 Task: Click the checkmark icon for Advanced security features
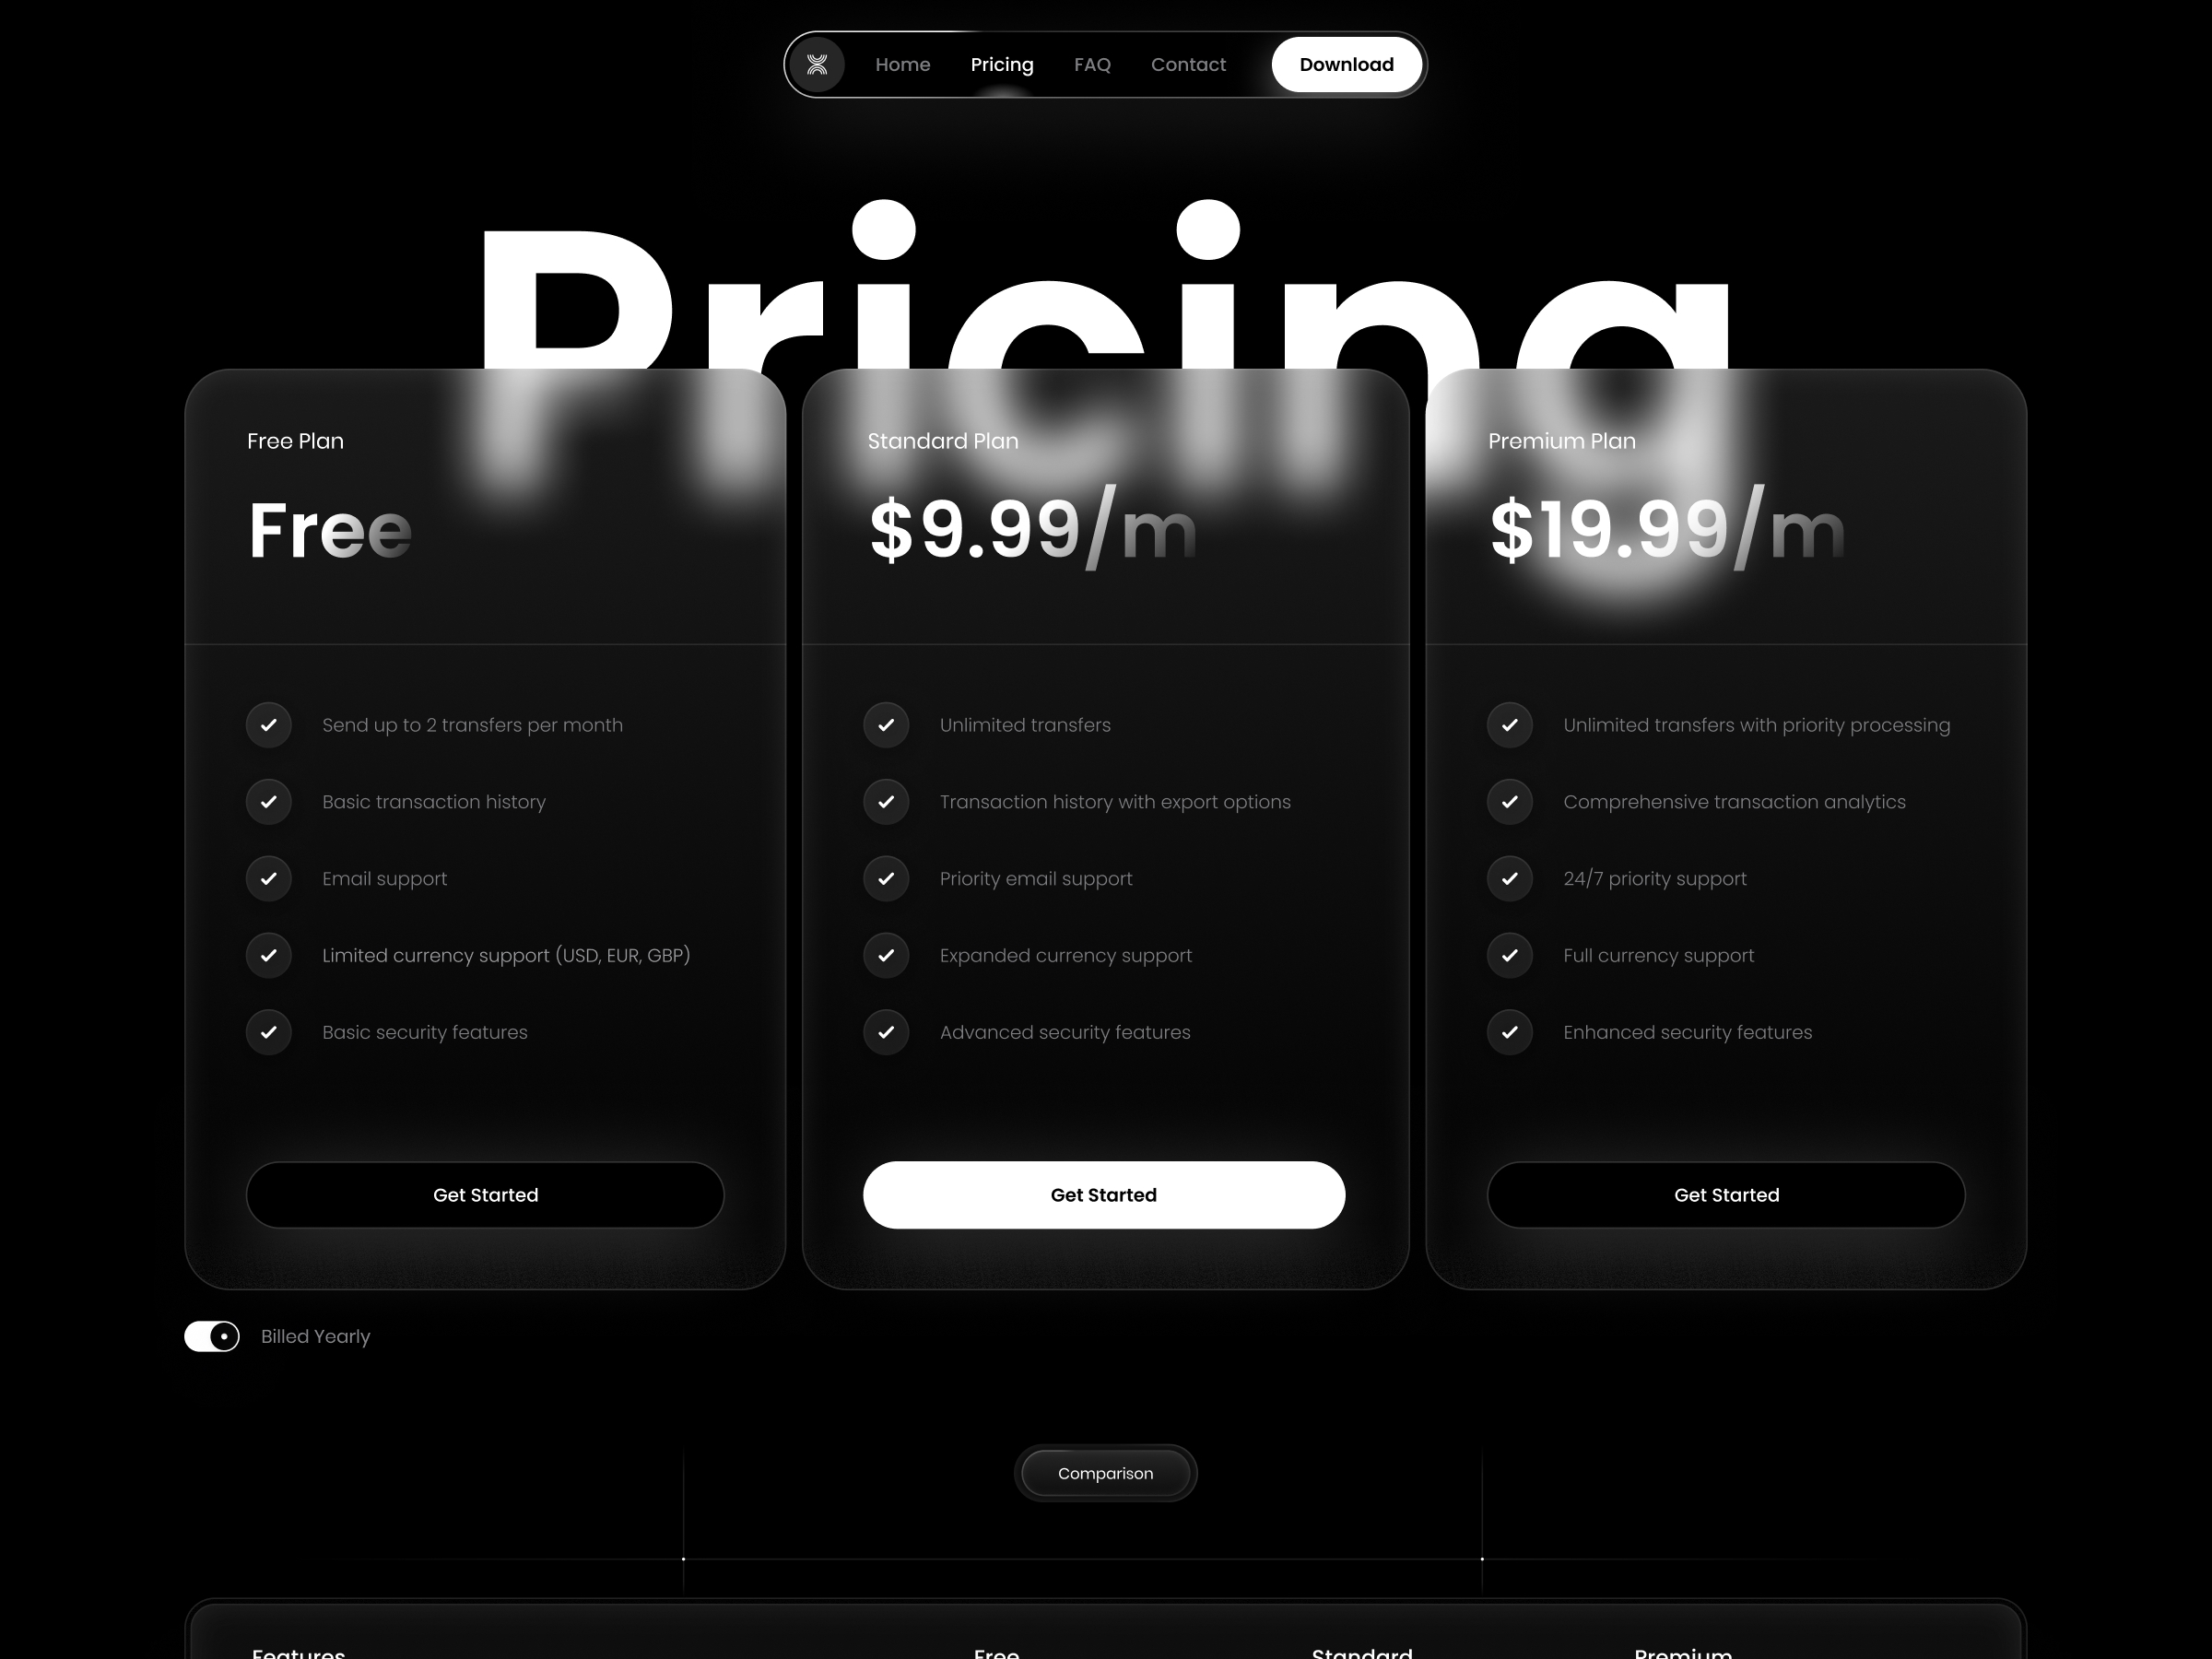click(888, 1031)
